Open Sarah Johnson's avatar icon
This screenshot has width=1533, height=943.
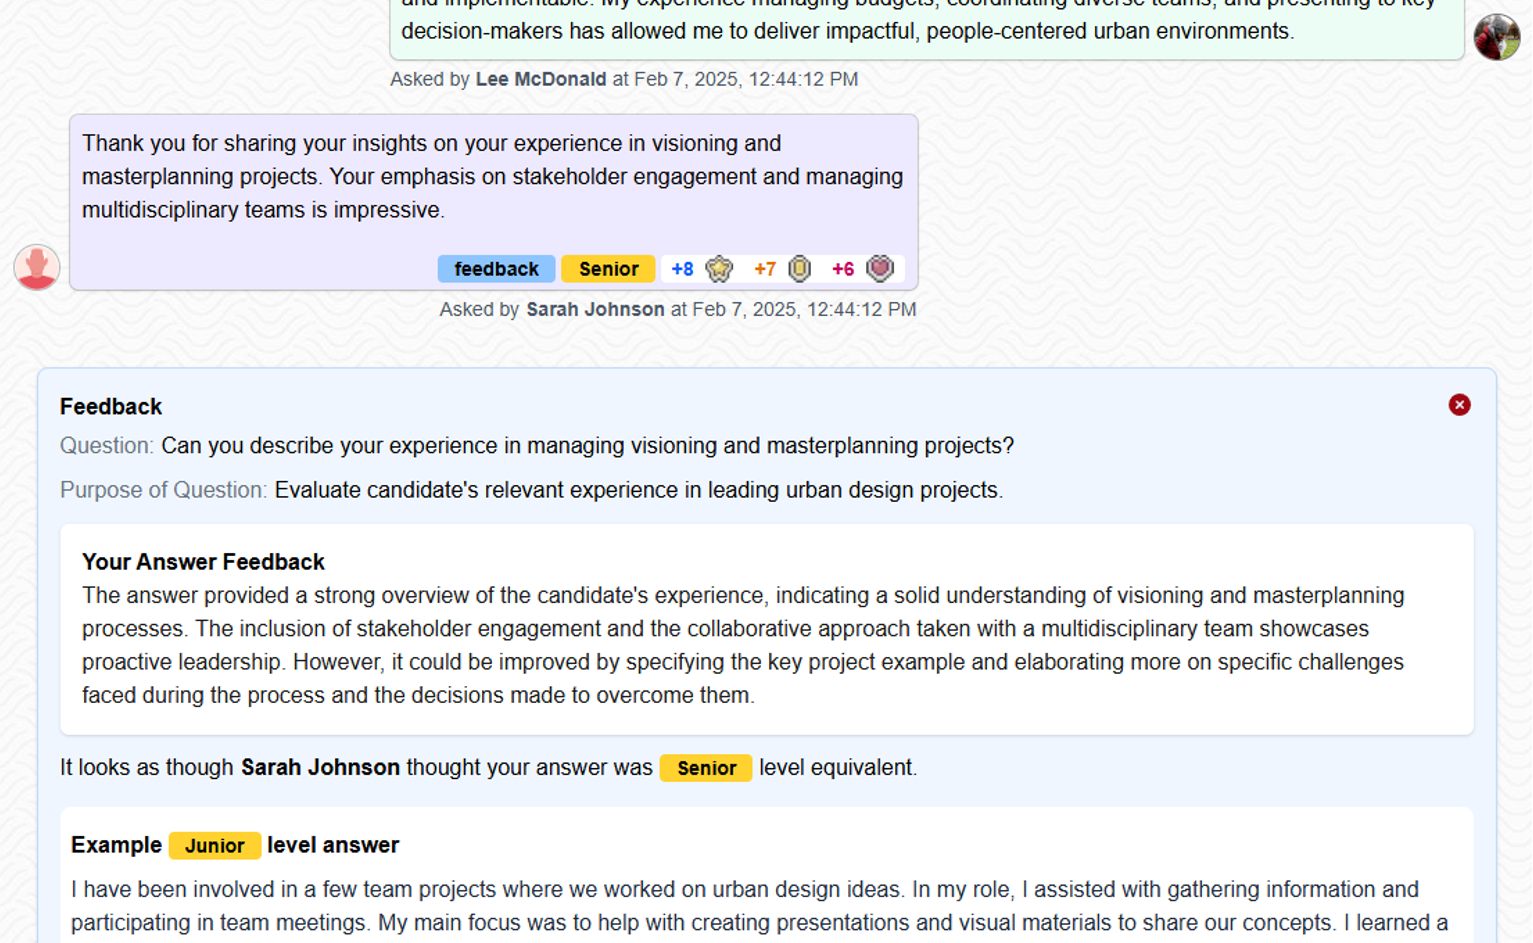36,268
